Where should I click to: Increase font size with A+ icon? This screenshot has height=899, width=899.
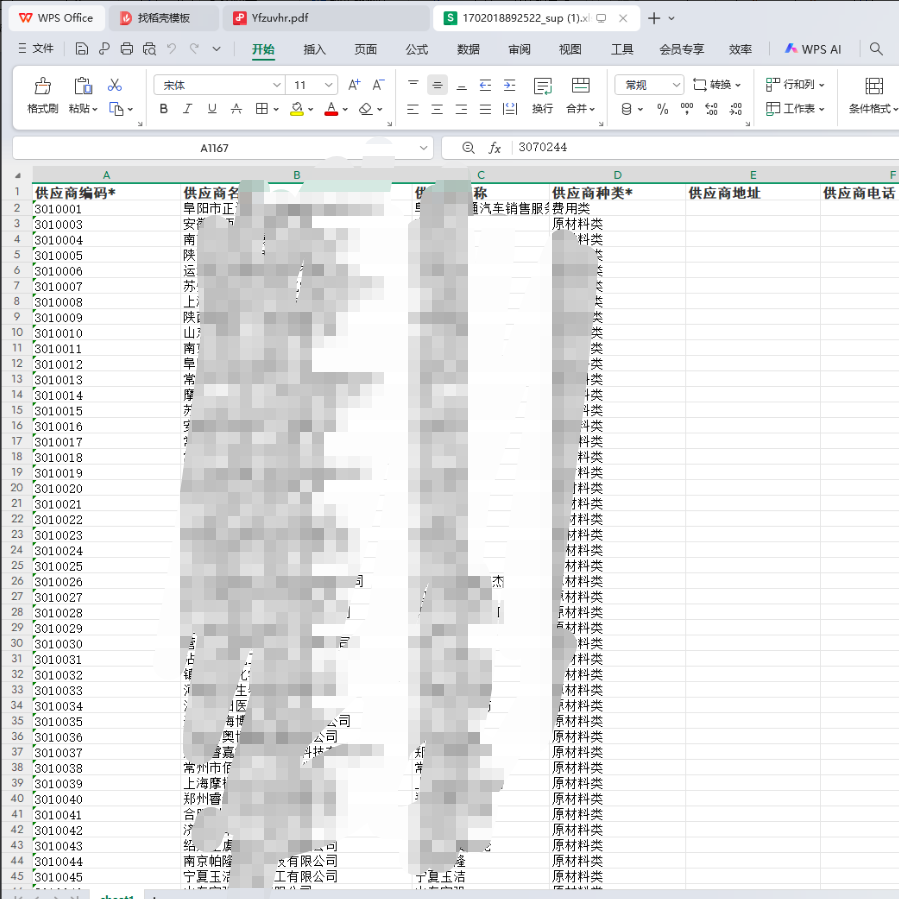pyautogui.click(x=354, y=85)
